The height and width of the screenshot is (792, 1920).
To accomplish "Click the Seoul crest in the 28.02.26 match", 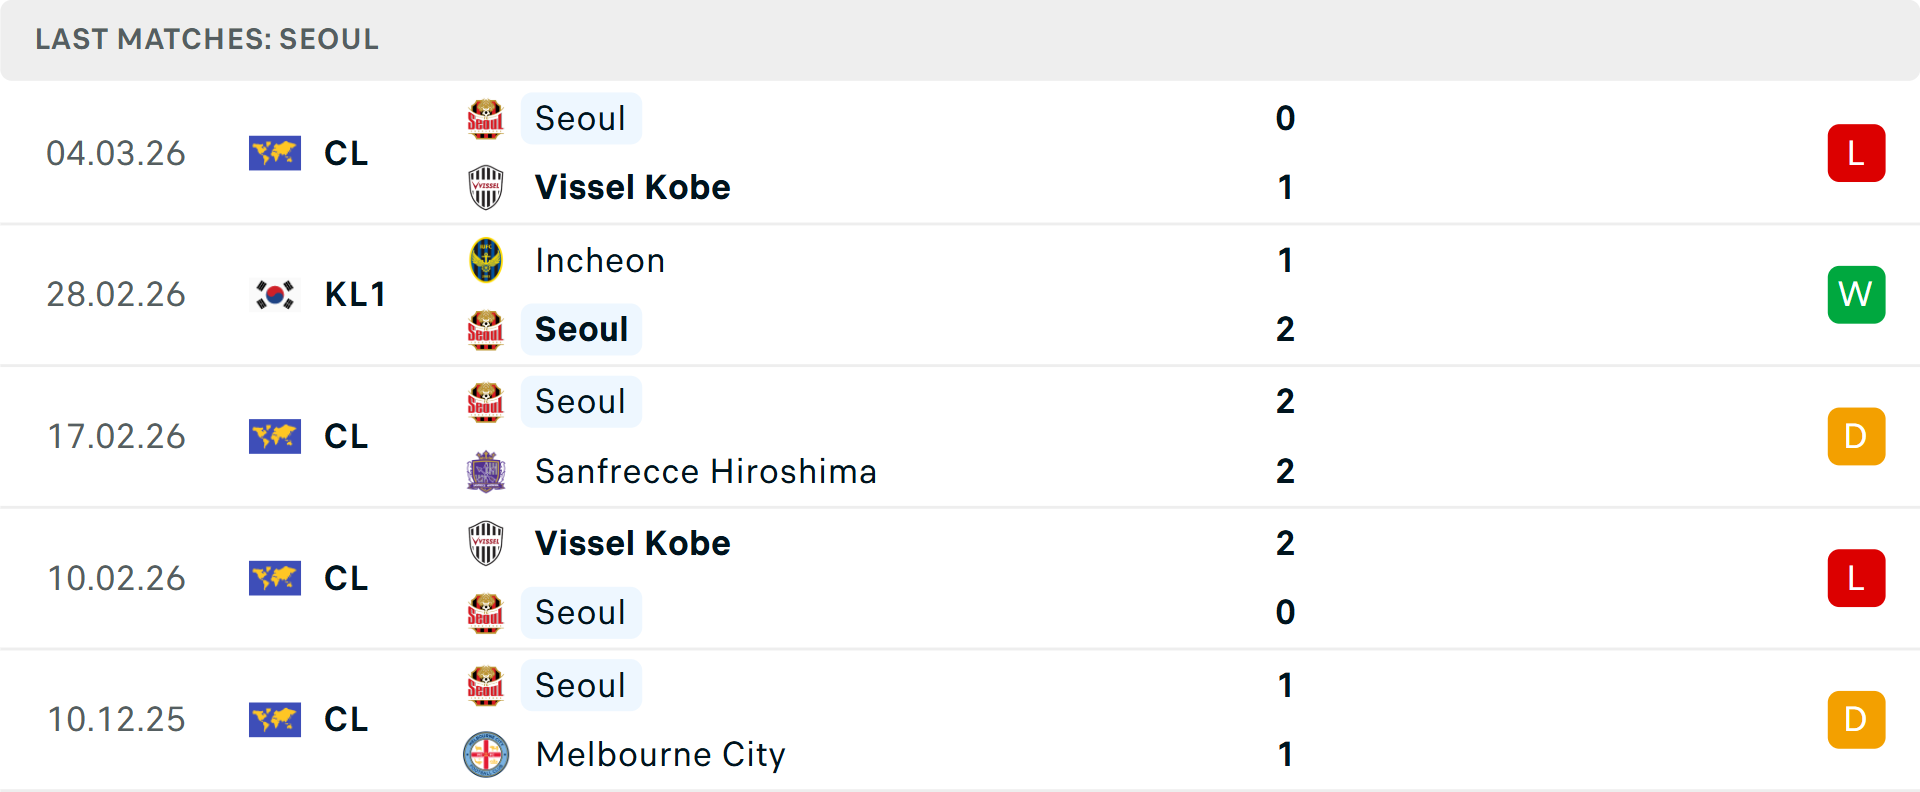I will coord(486,329).
